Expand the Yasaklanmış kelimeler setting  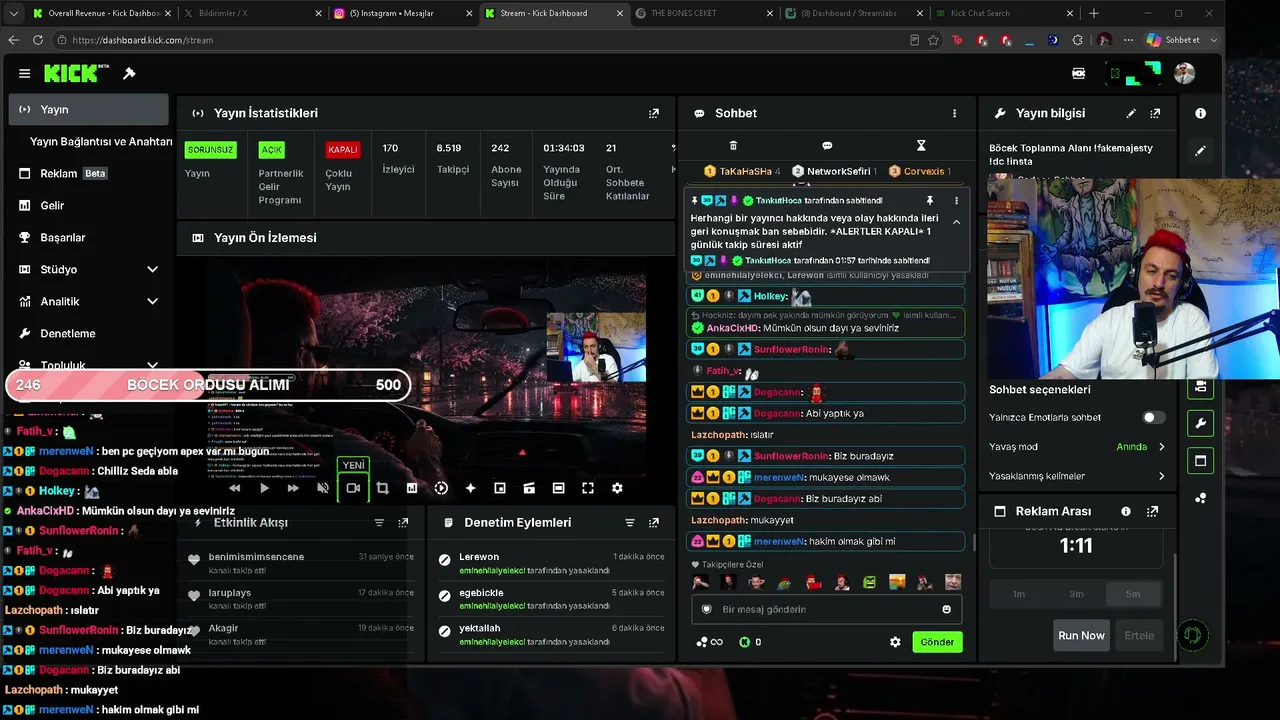tap(1162, 476)
